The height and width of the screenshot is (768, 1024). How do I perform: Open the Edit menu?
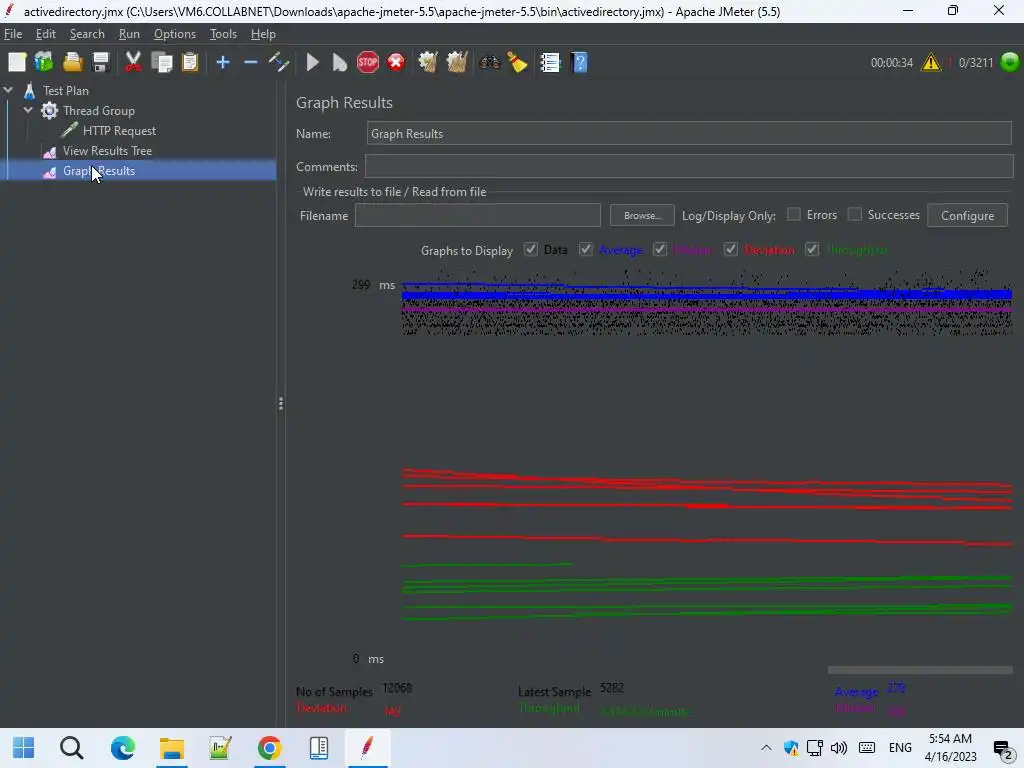coord(45,34)
